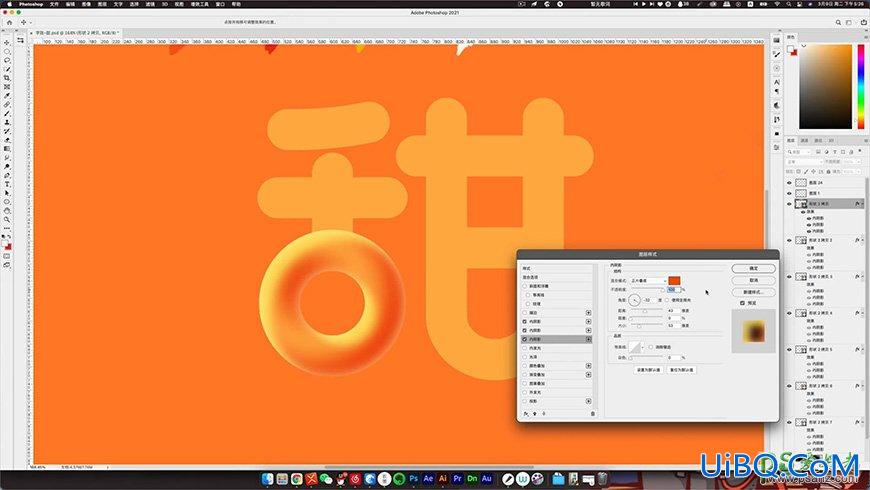Click the Home icon in options bar
Viewport: 870px width, 490px height.
[x=9, y=22]
